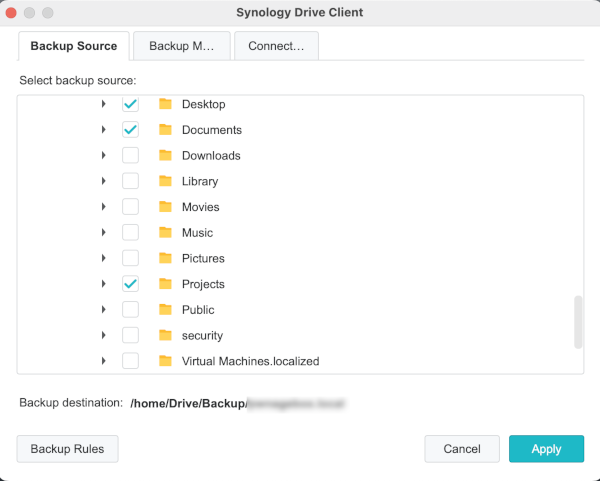
Task: Click the Movies folder icon
Action: pyautogui.click(x=165, y=207)
